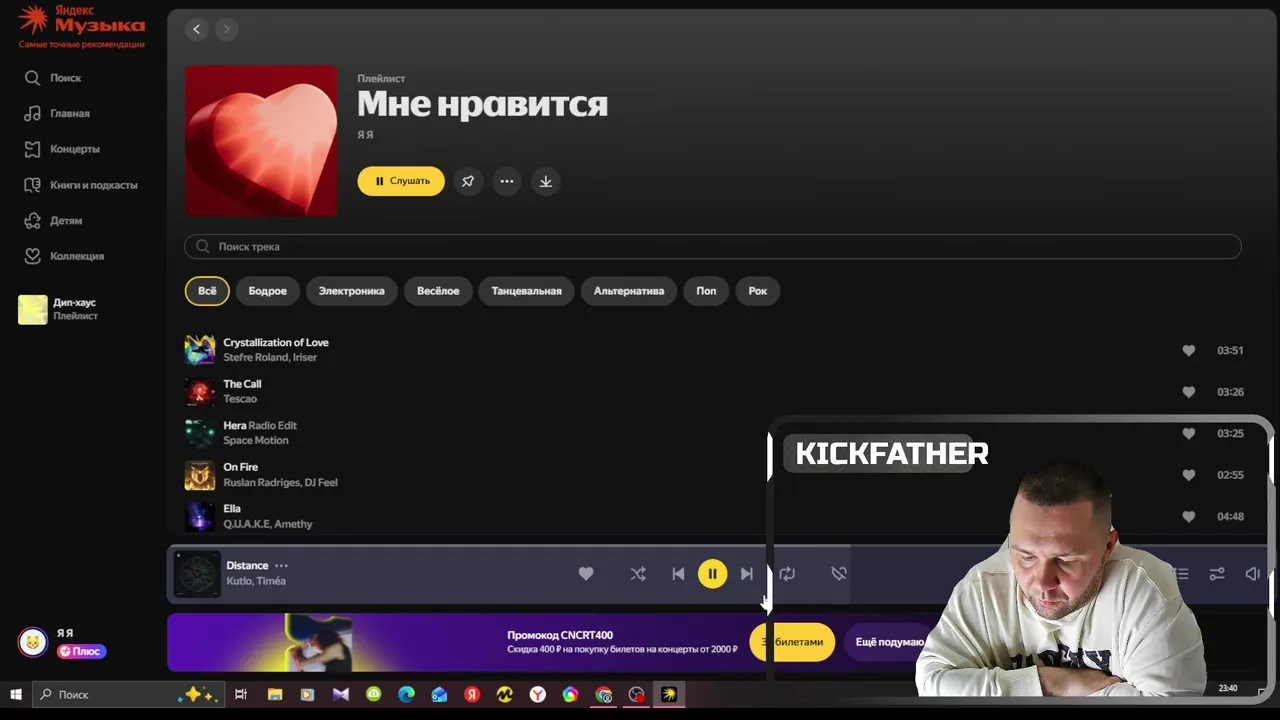Click the Windows taskbar Поиск box
This screenshot has height=720, width=1280.
(x=126, y=694)
